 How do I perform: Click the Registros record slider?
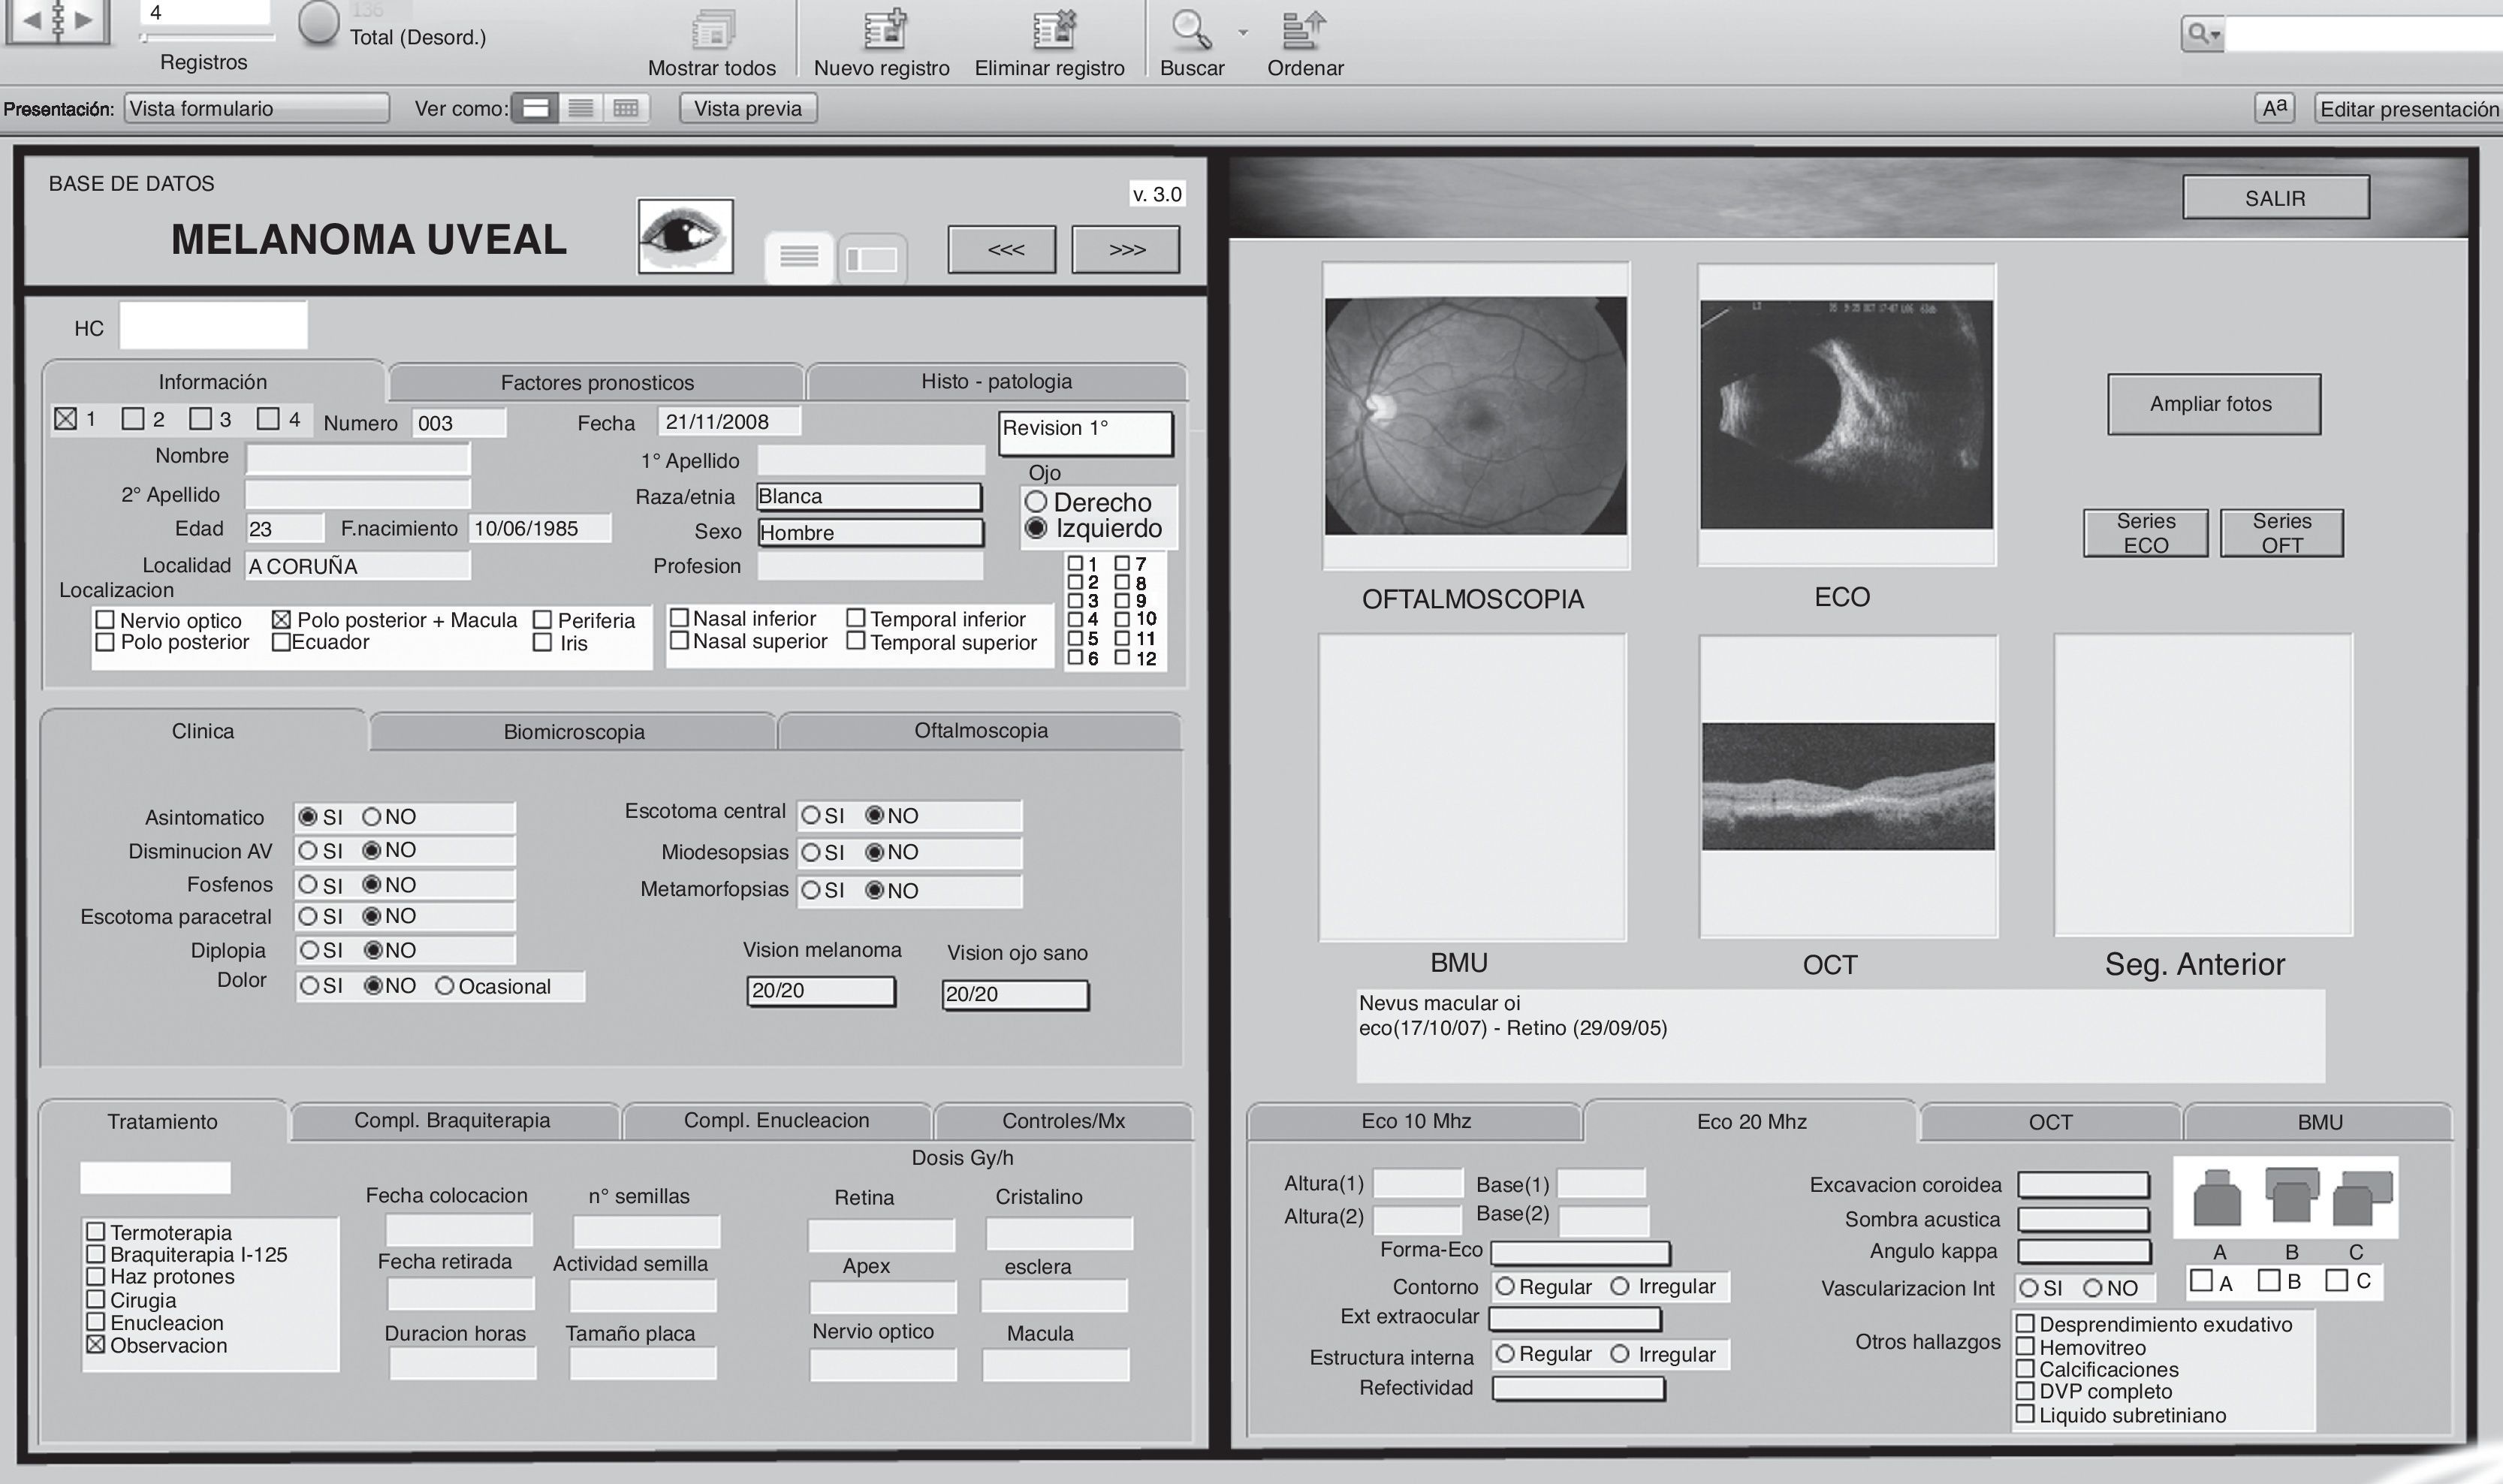pos(208,38)
